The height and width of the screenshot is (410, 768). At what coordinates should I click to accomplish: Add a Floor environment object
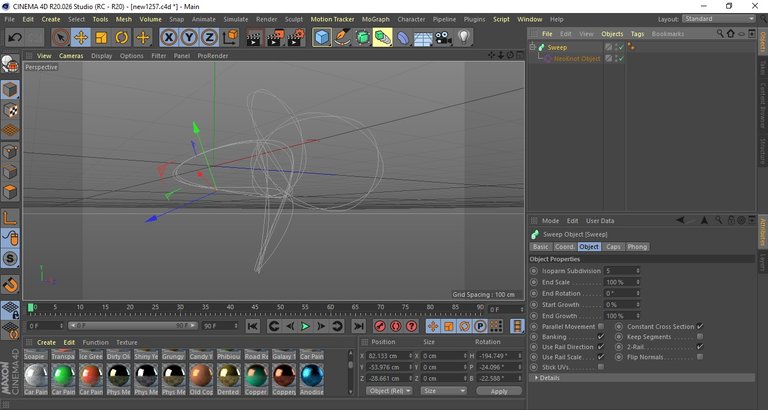click(423, 38)
